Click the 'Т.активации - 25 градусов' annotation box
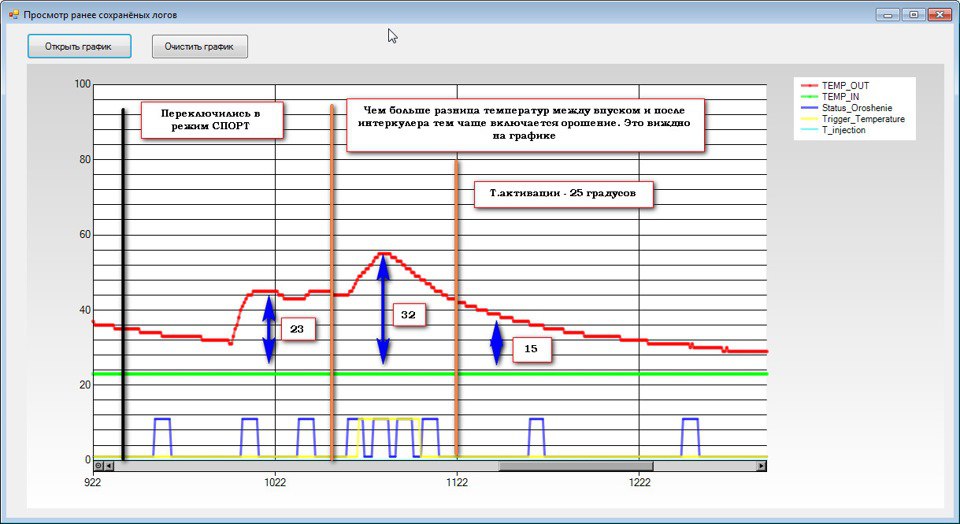960x524 pixels. [563, 193]
